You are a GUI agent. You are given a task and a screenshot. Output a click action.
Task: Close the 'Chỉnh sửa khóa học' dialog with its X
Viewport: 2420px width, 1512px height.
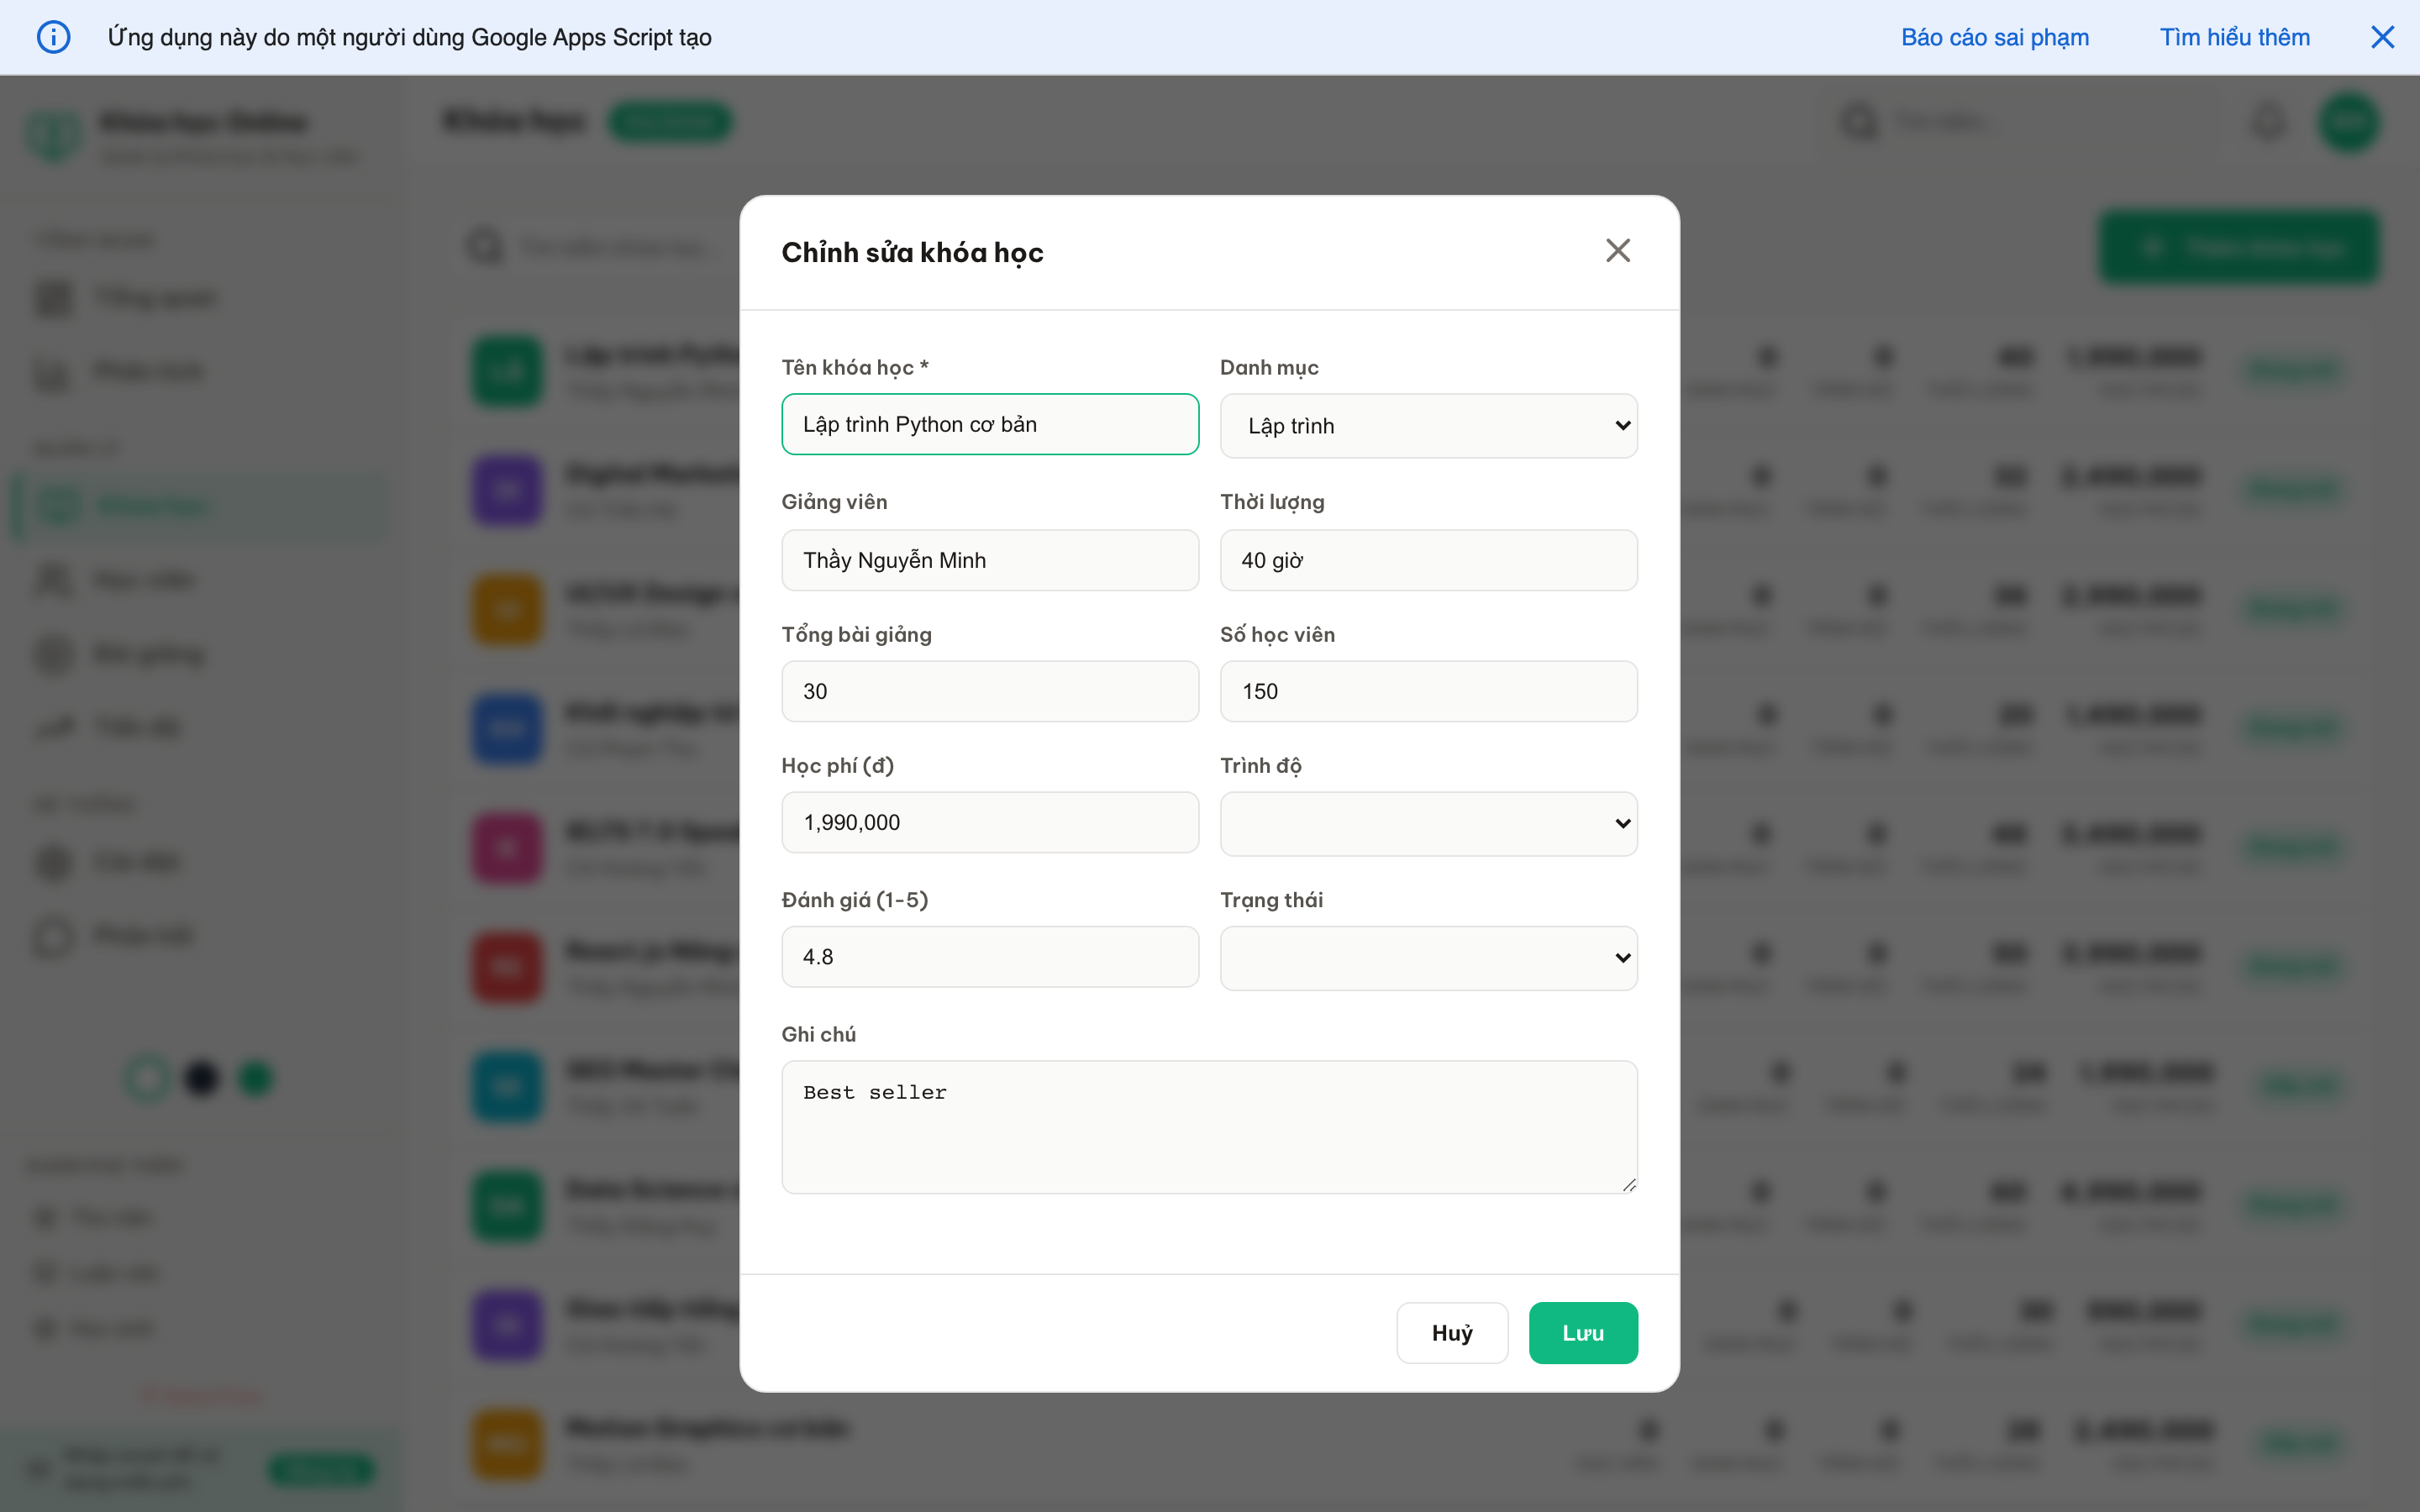click(x=1618, y=250)
